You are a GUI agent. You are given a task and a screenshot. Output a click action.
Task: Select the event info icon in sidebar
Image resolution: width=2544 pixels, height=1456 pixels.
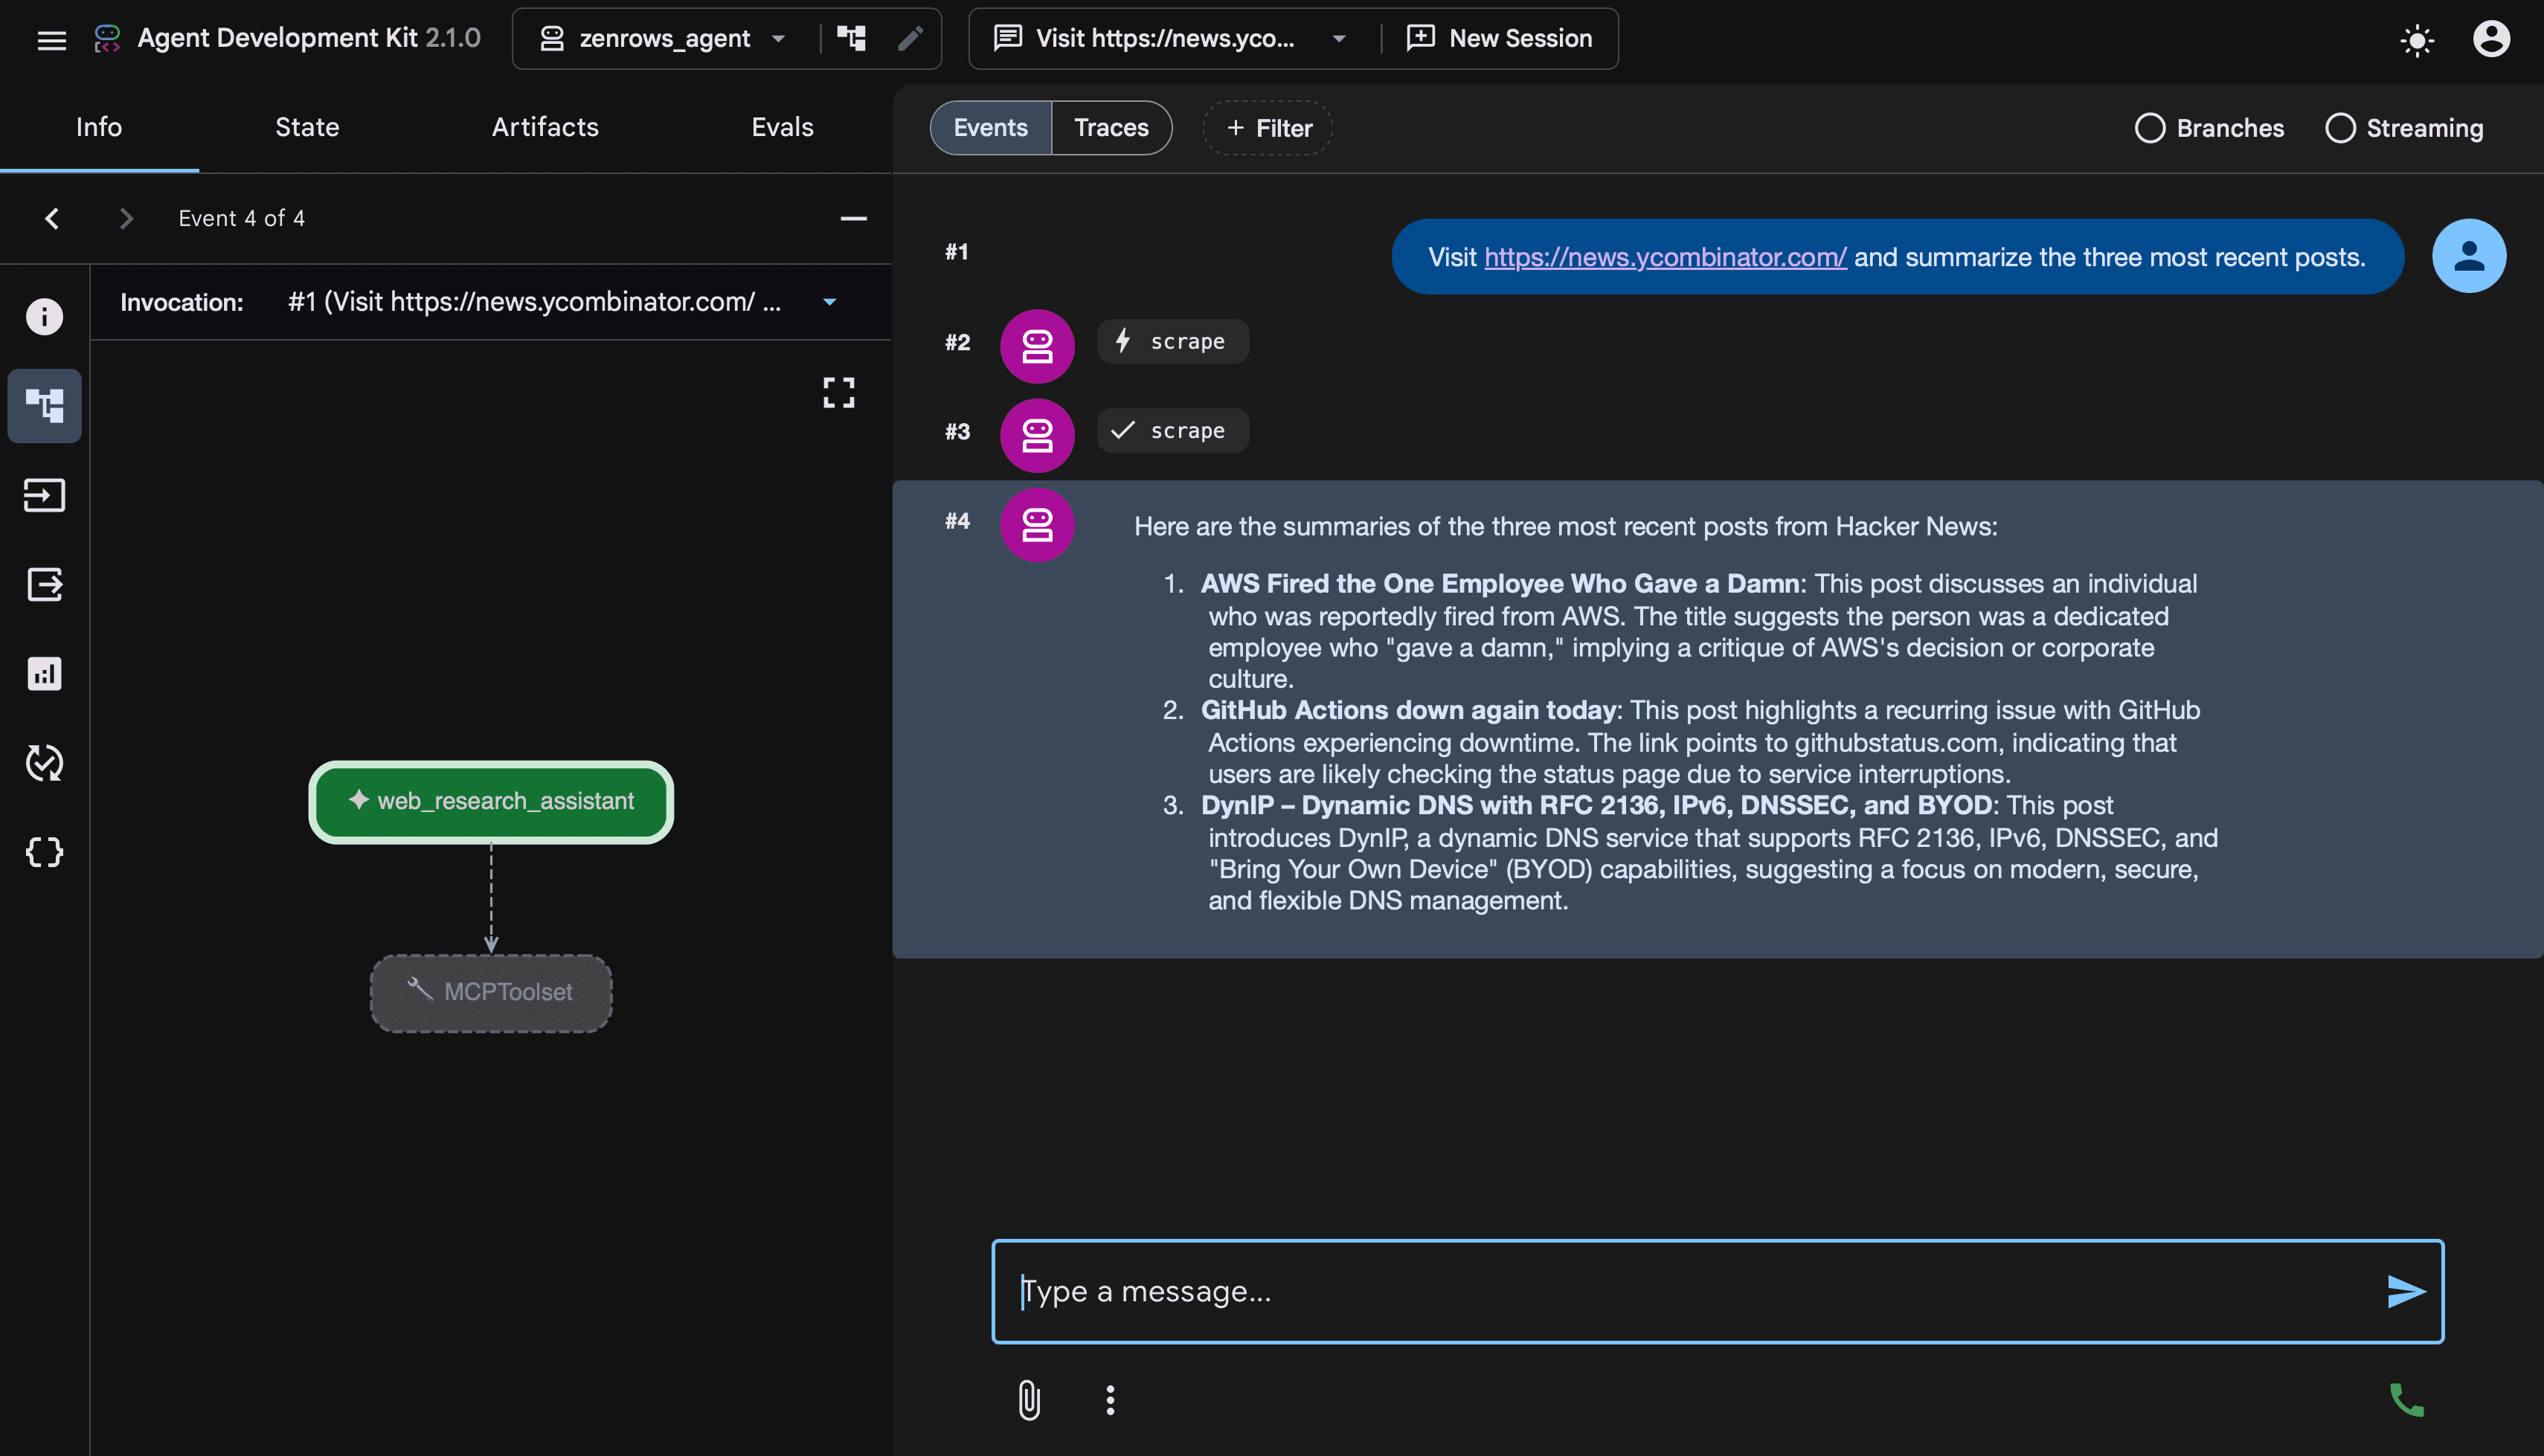tap(44, 317)
